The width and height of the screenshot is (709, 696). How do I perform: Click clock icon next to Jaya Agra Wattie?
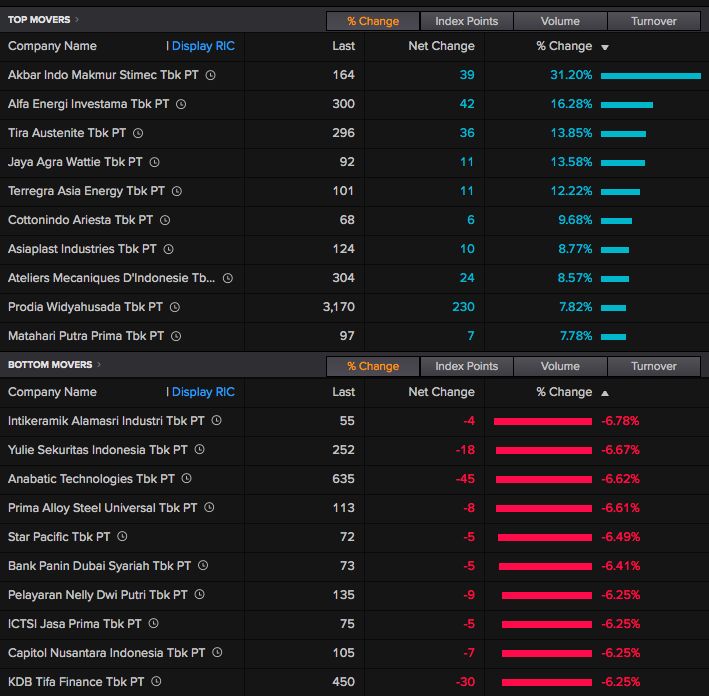(x=155, y=162)
